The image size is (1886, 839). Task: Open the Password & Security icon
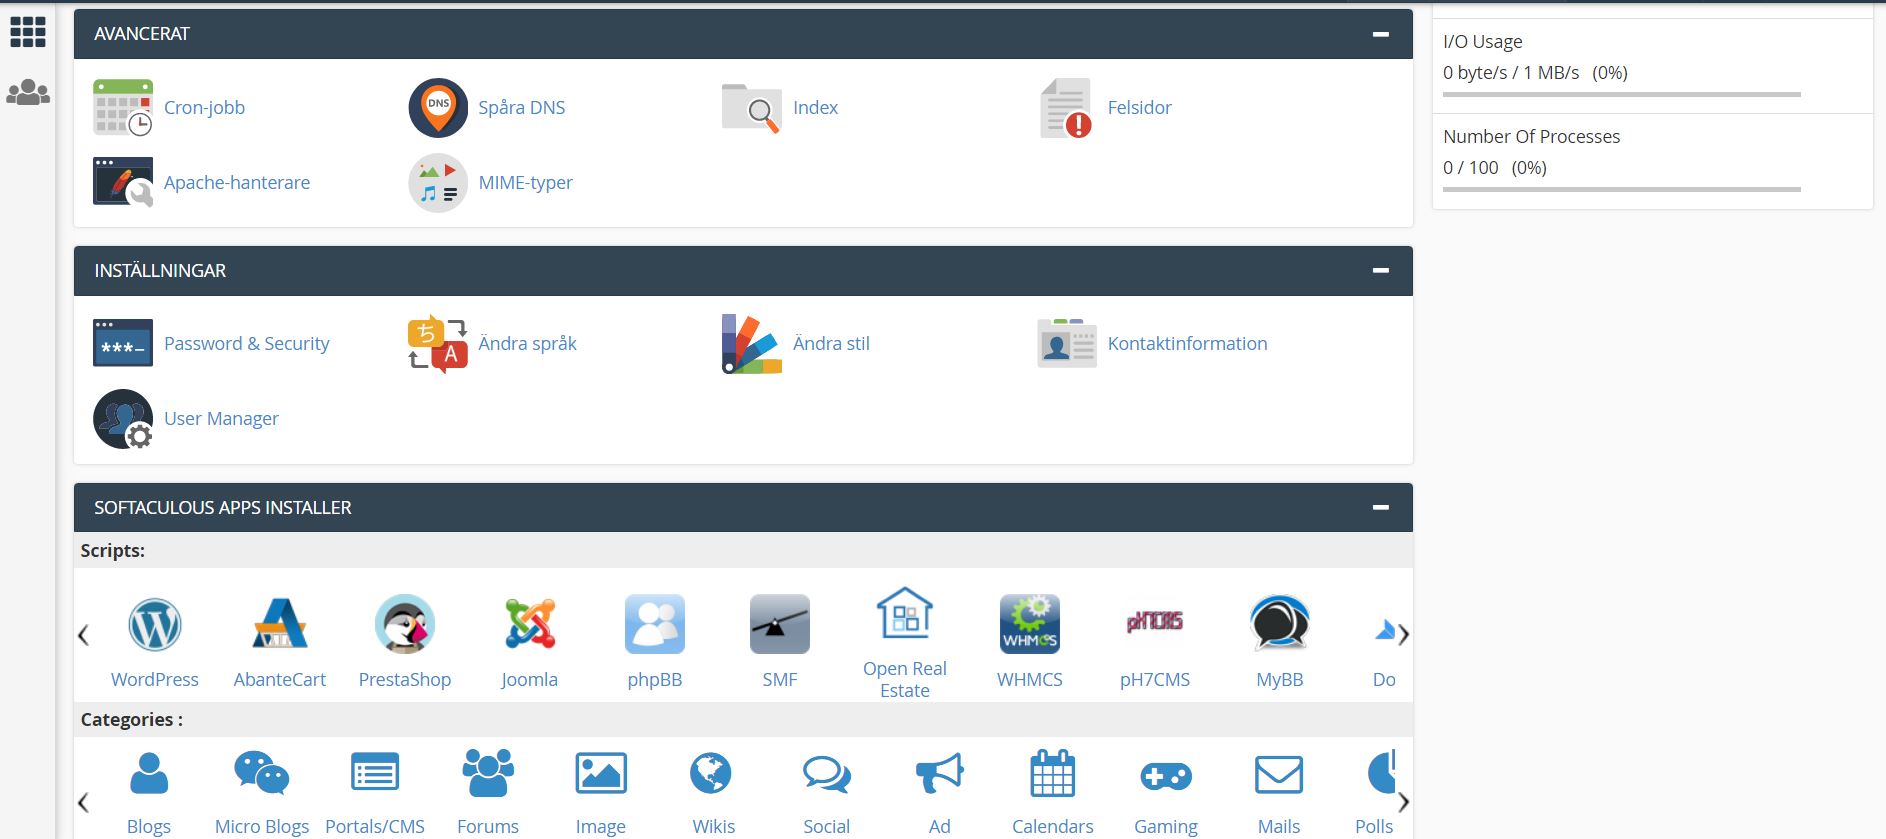(123, 343)
